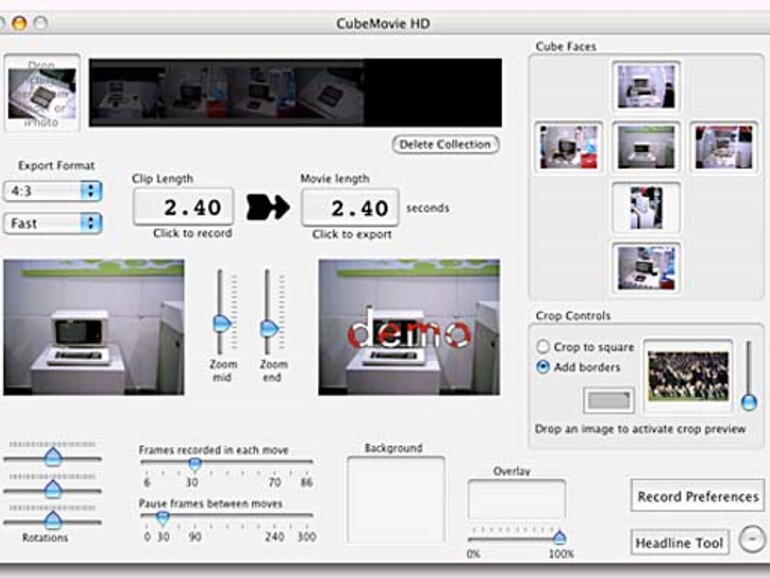
Task: Click the "Rotations" label
Action: [45, 538]
